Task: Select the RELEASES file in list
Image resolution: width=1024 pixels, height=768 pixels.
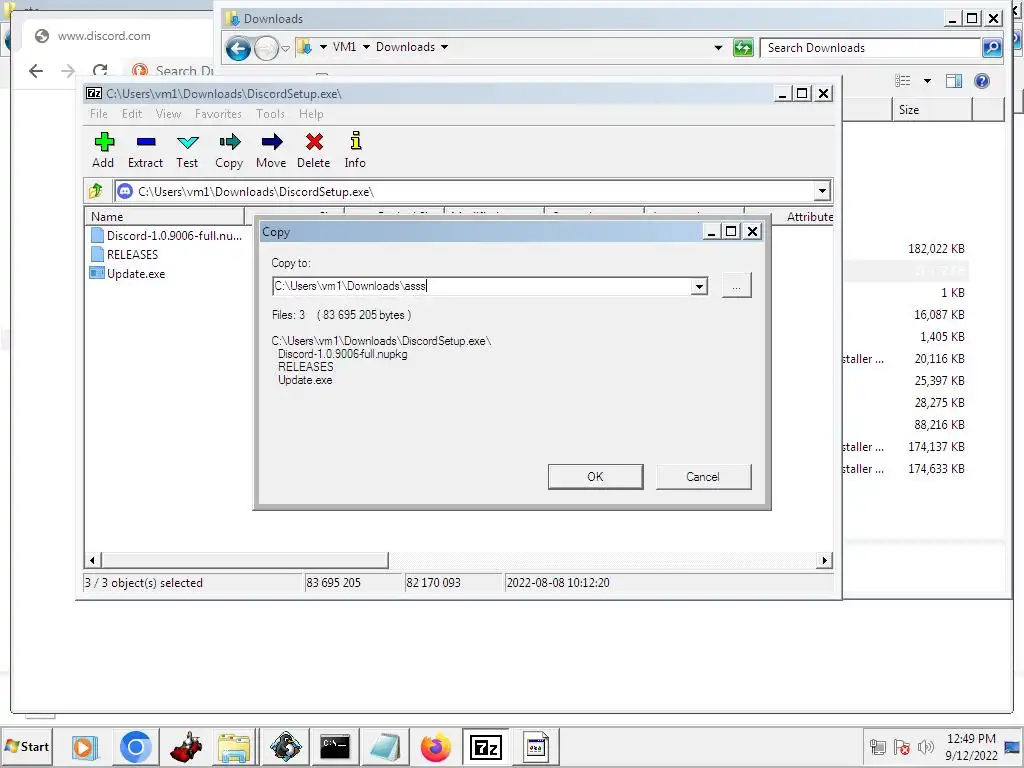Action: [124, 255]
